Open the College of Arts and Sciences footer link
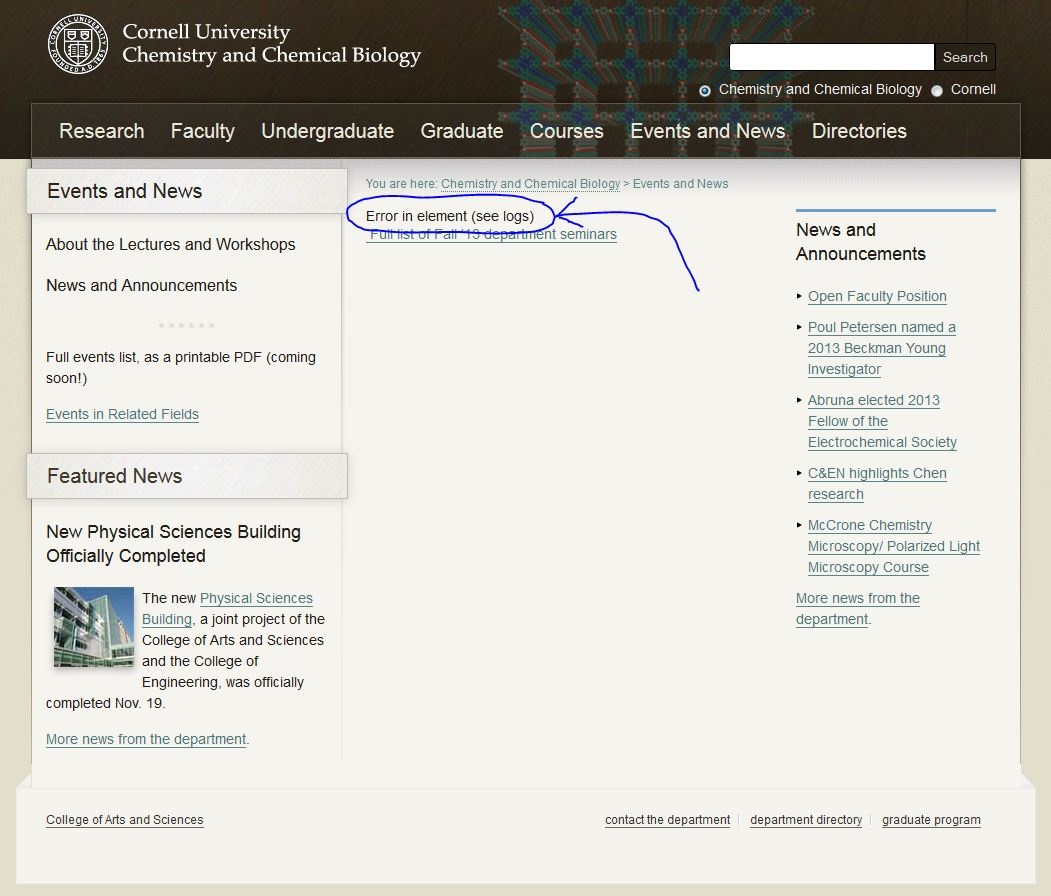The height and width of the screenshot is (896, 1051). coord(125,820)
